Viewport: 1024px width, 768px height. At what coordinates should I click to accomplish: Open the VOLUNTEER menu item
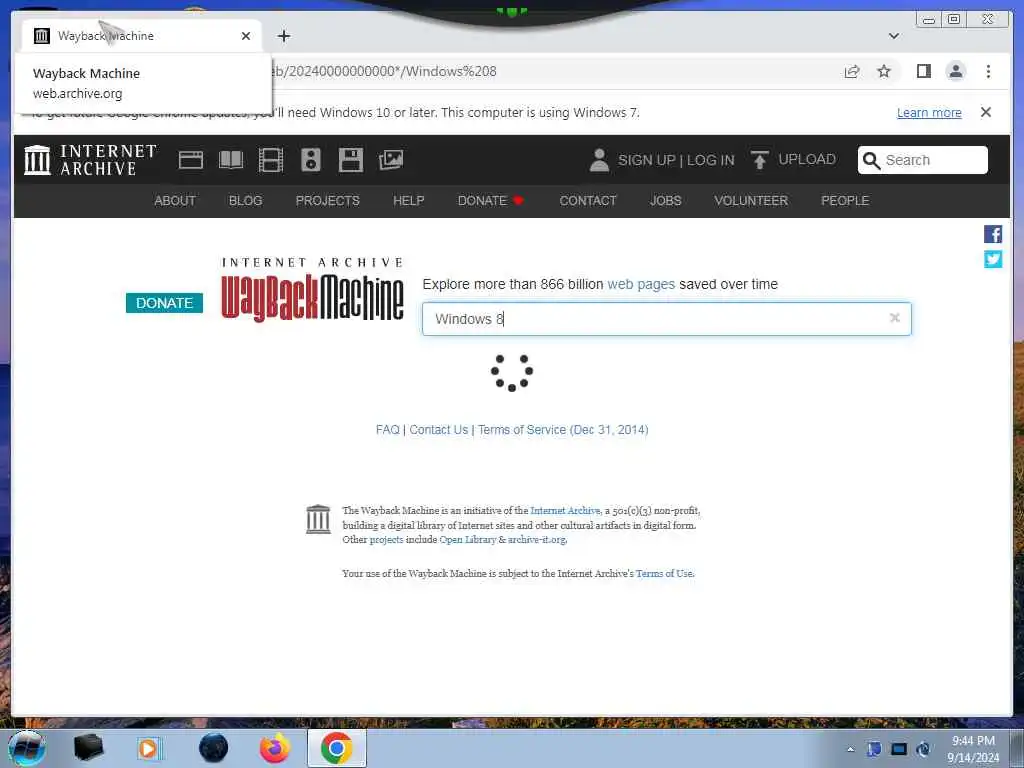[751, 200]
